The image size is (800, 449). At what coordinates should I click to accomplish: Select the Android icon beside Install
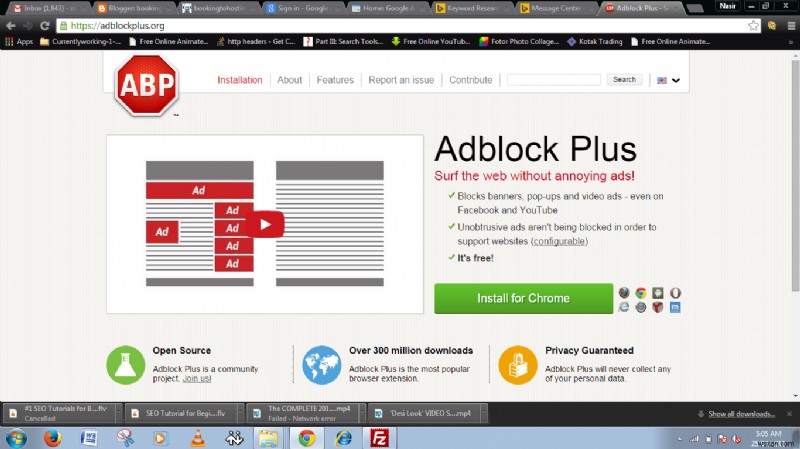click(x=658, y=293)
